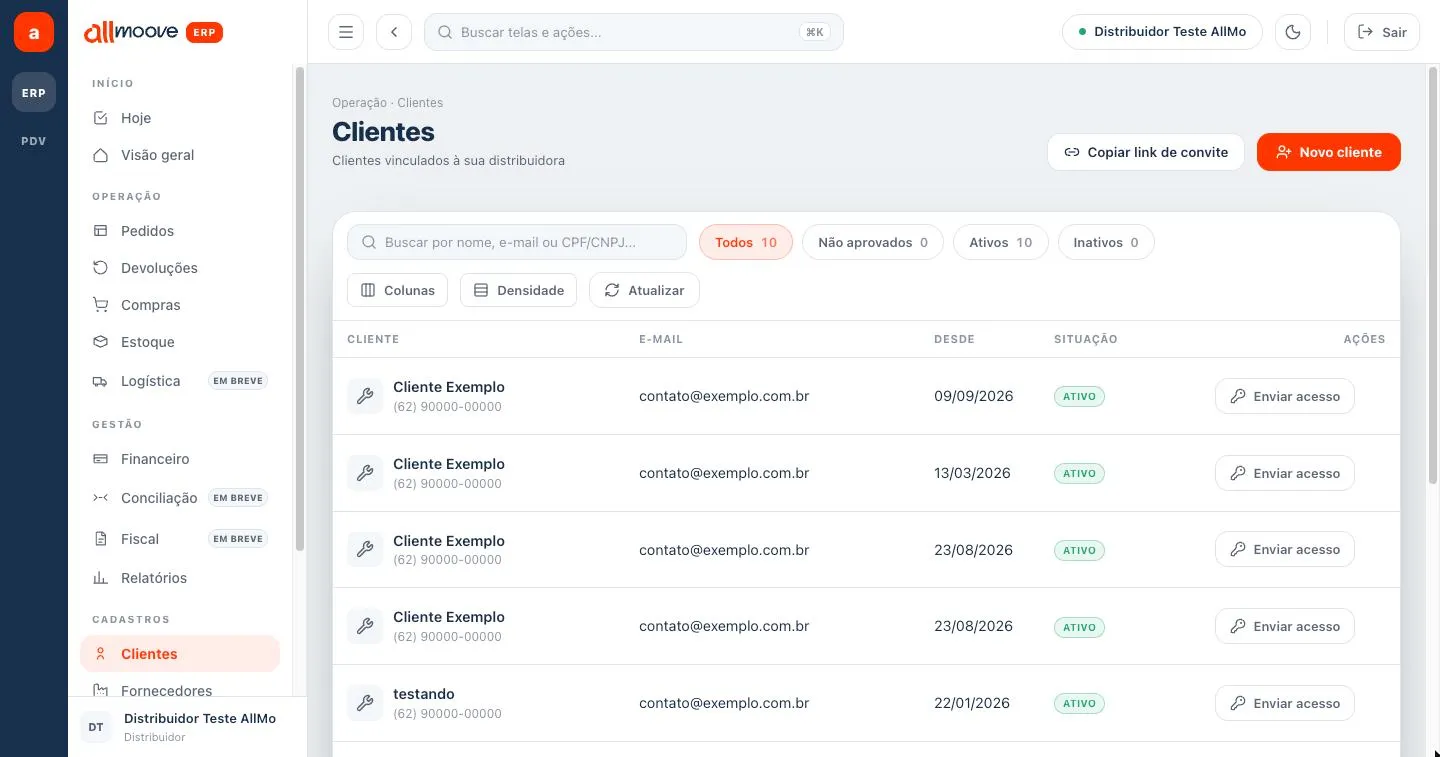Show only Ativos clients
The width and height of the screenshot is (1440, 757).
click(x=1001, y=242)
